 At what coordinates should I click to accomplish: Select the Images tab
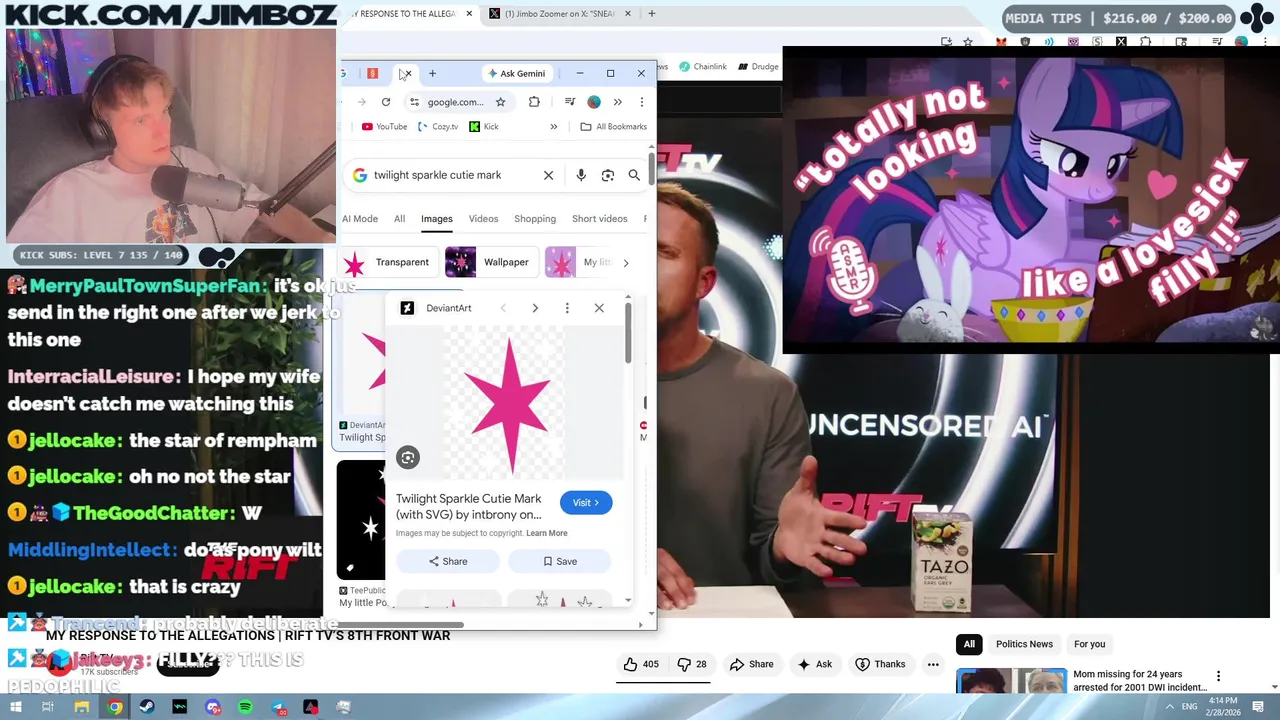(436, 219)
